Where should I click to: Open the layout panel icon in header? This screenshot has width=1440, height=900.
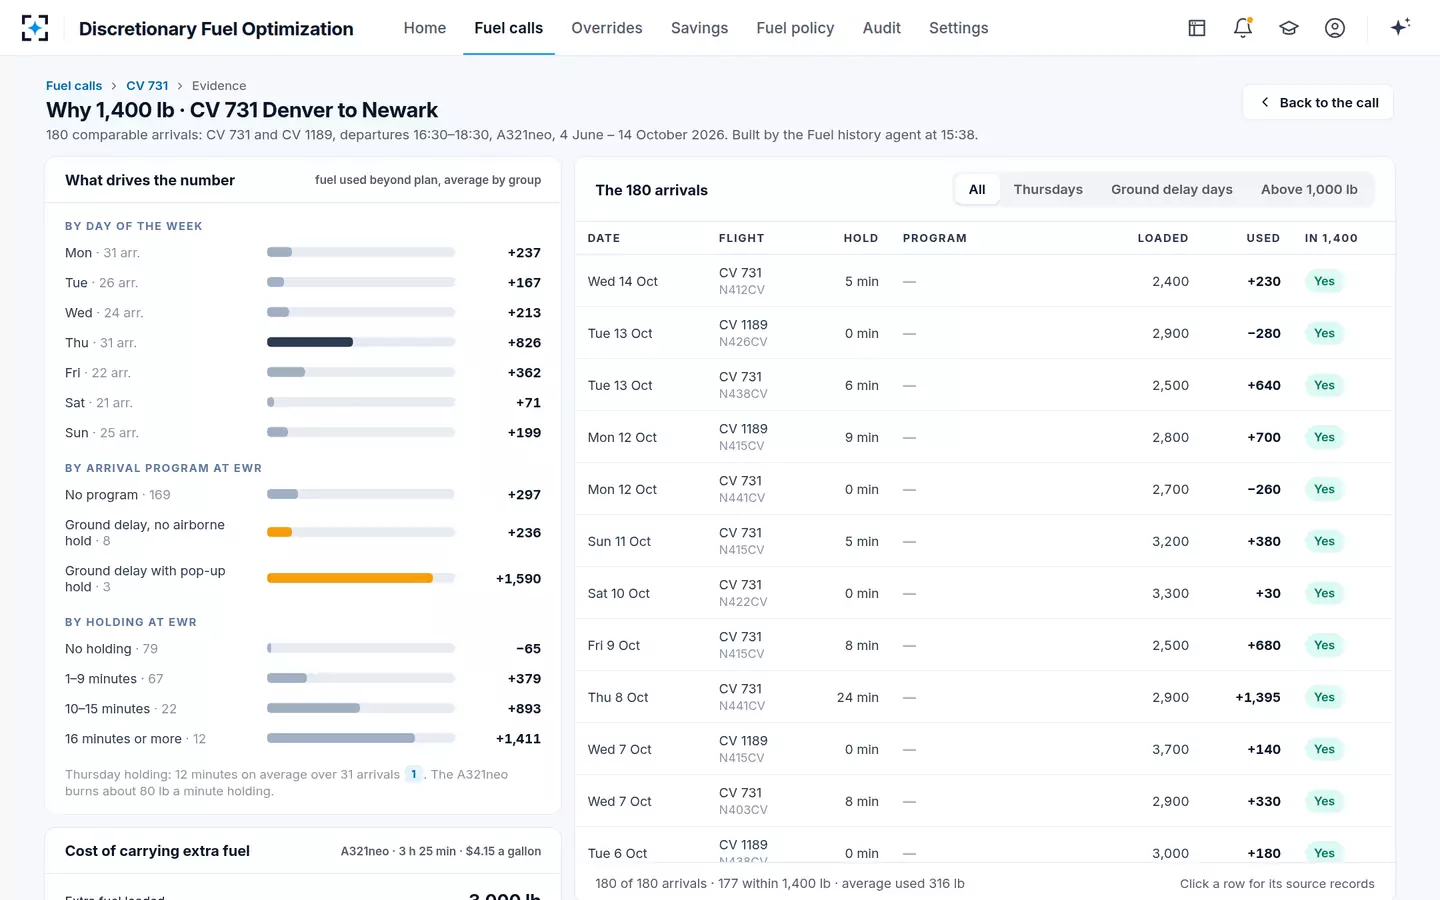click(1197, 28)
